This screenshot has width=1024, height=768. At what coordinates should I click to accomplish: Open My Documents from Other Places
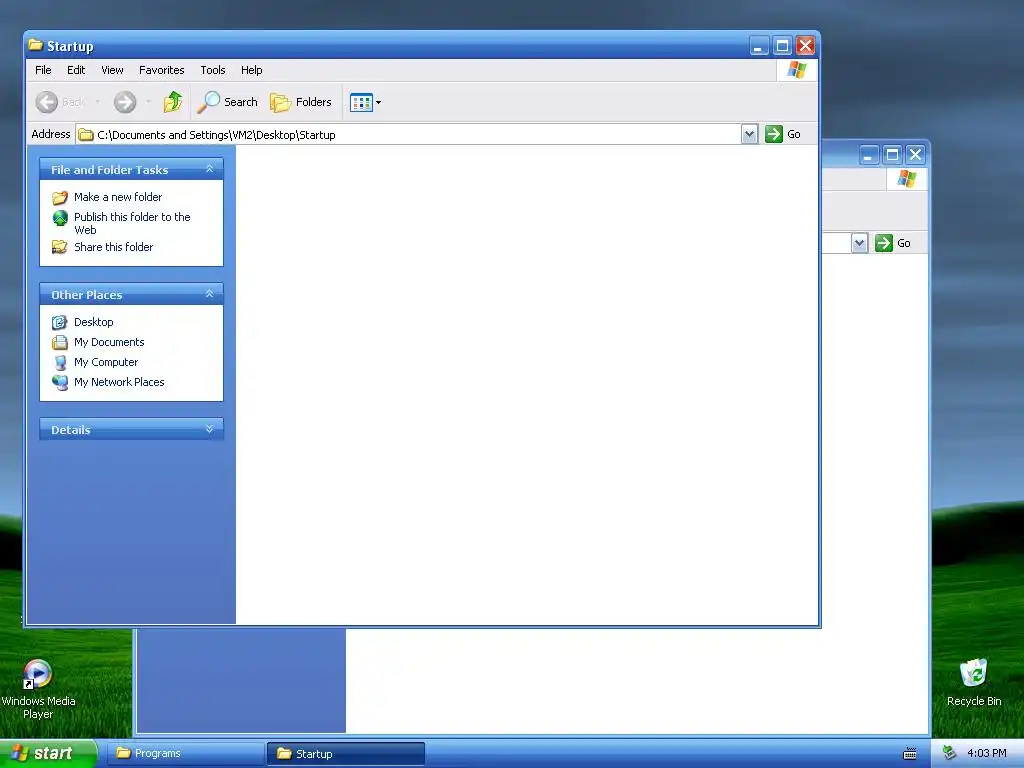109,342
